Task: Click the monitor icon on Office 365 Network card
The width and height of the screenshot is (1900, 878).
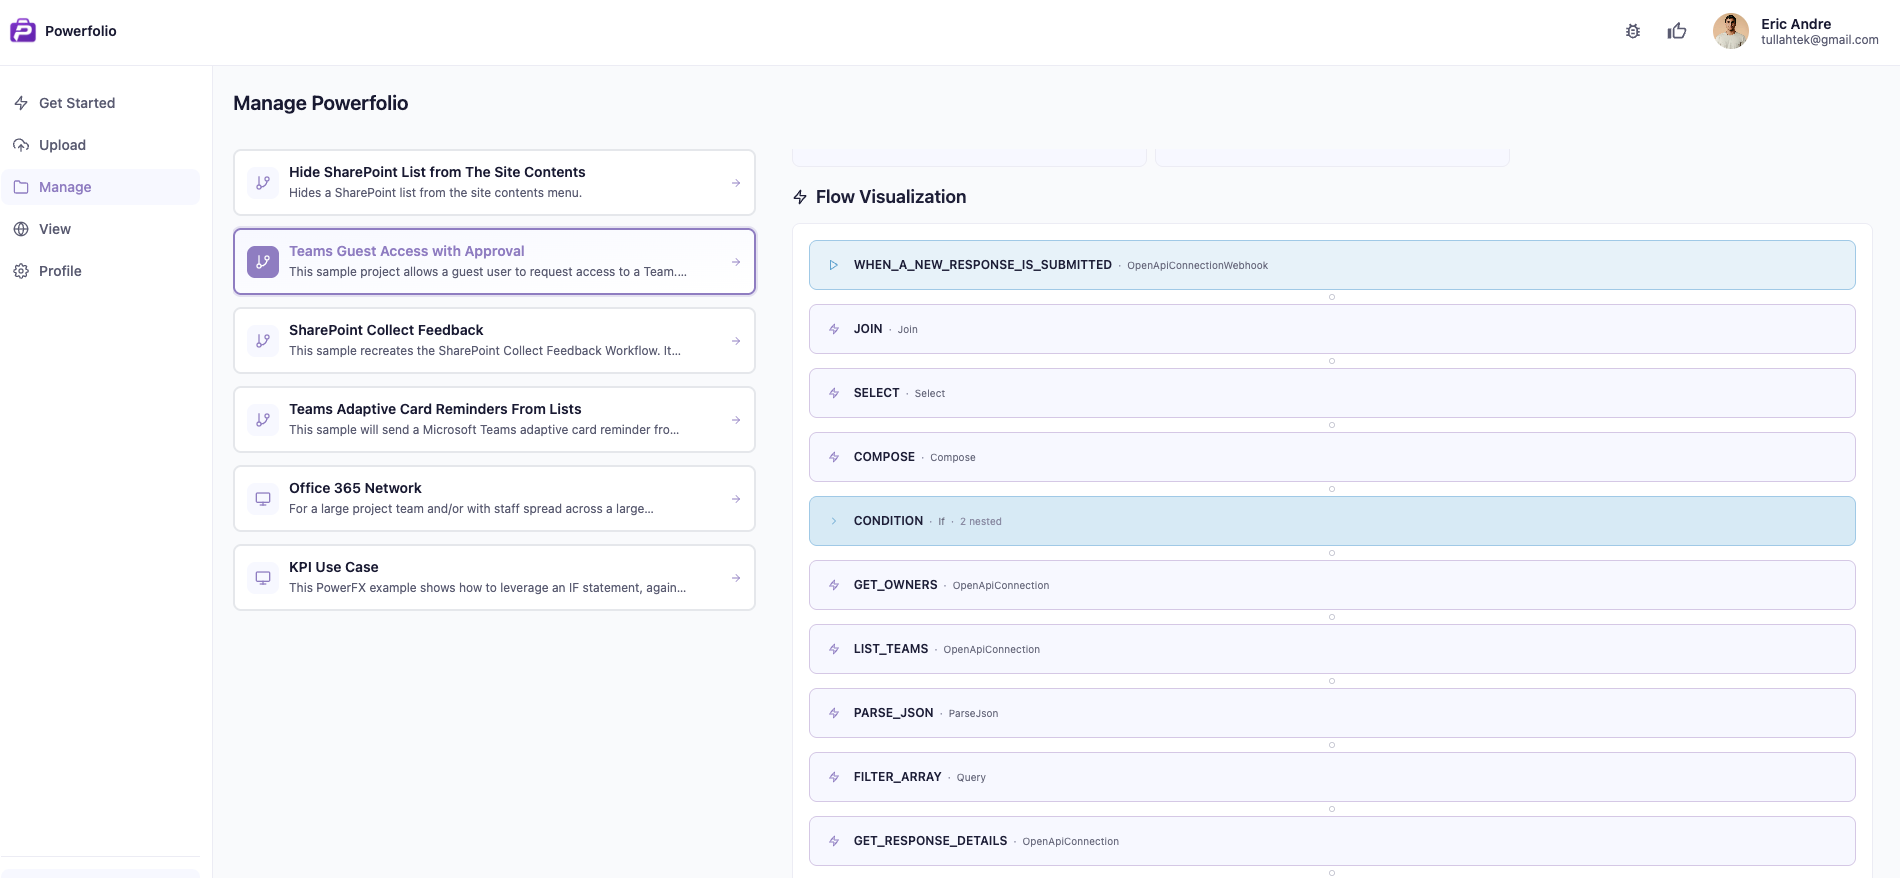Action: (263, 499)
